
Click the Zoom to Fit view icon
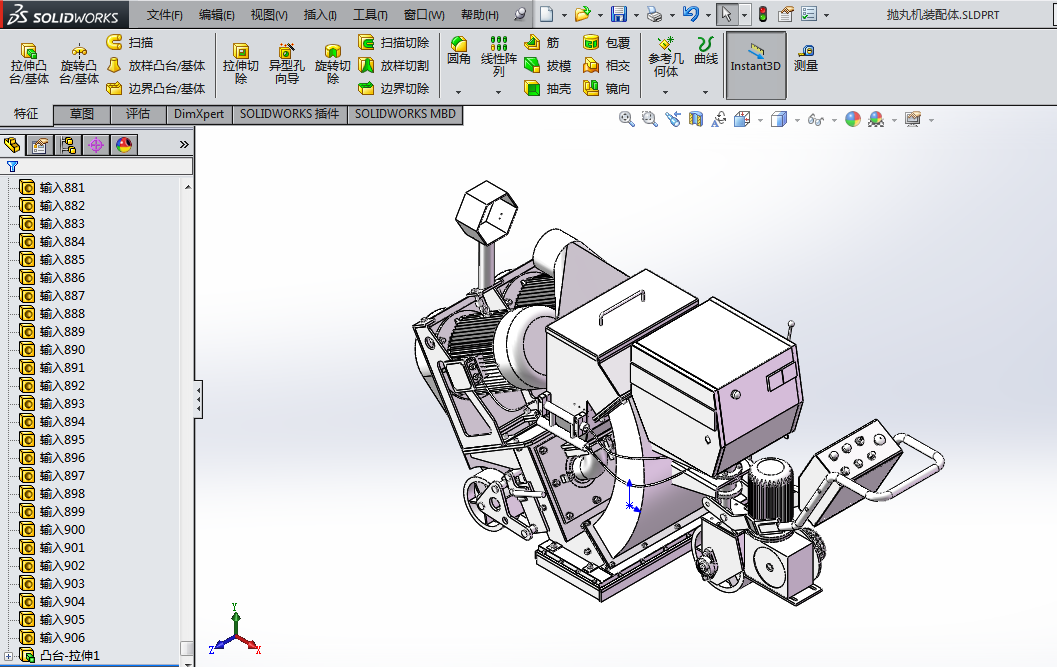[627, 120]
